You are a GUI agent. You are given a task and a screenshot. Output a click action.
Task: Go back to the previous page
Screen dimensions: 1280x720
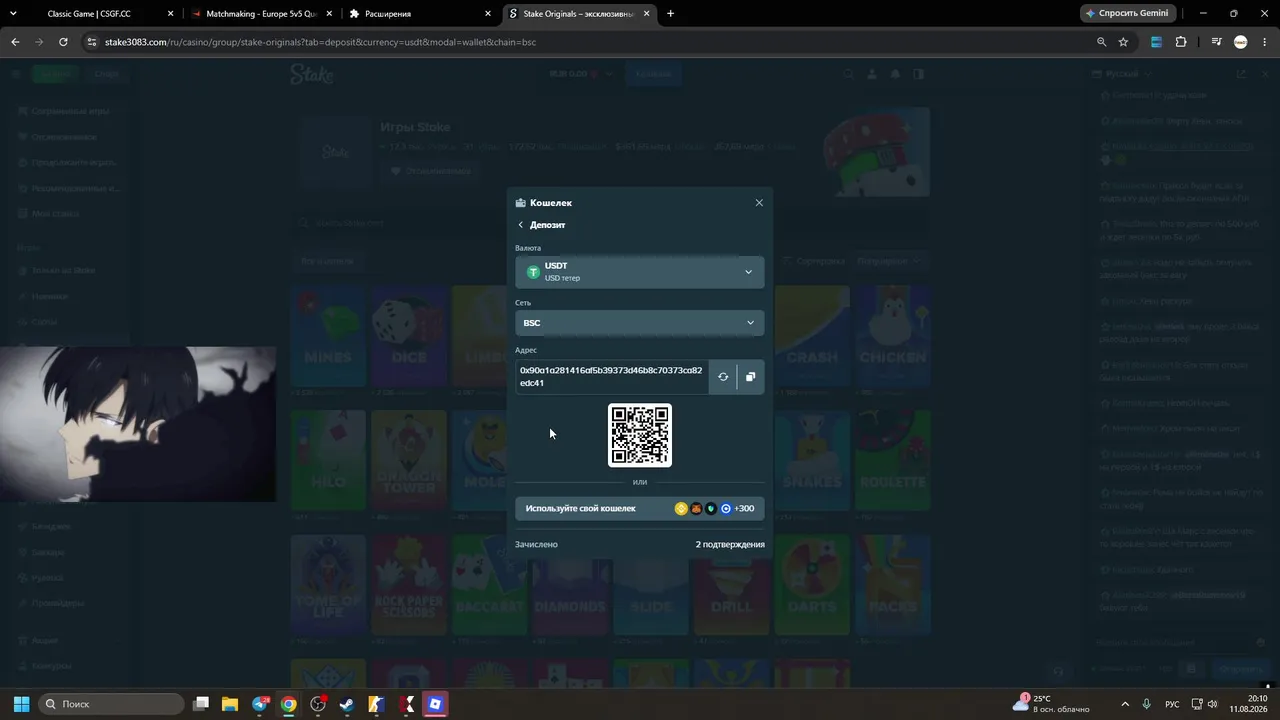(x=15, y=42)
